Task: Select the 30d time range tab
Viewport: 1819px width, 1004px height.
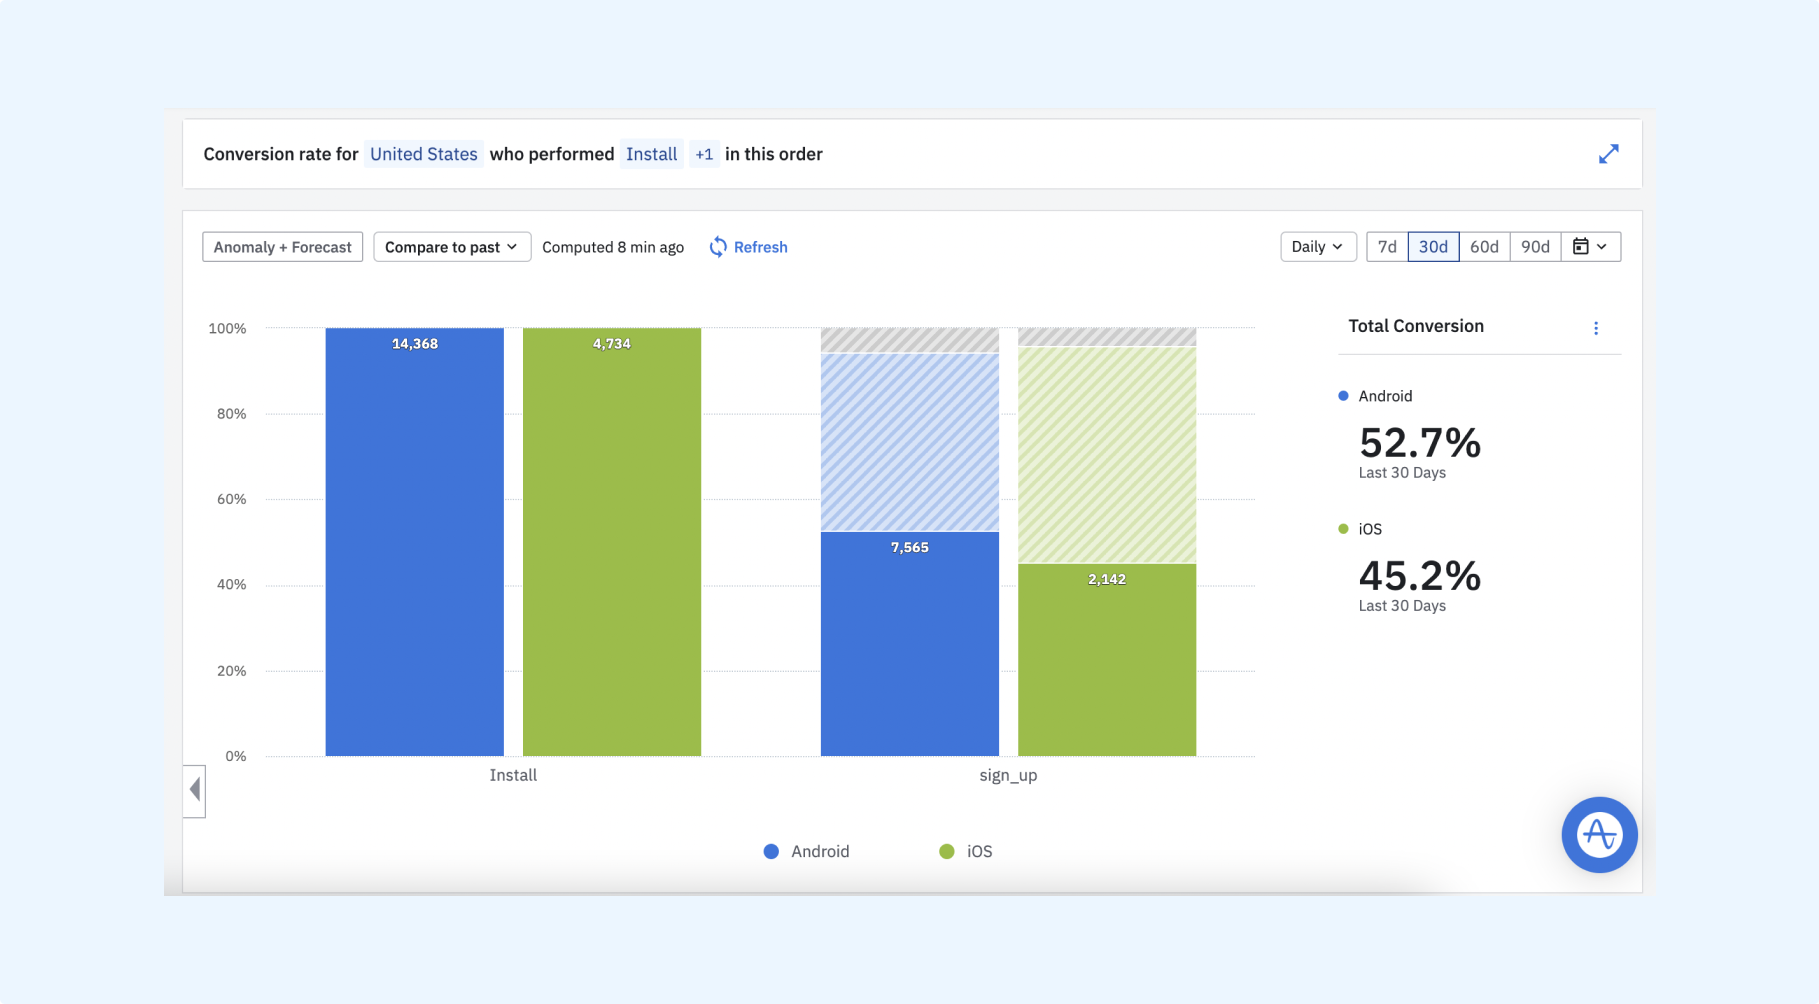Action: click(x=1433, y=247)
